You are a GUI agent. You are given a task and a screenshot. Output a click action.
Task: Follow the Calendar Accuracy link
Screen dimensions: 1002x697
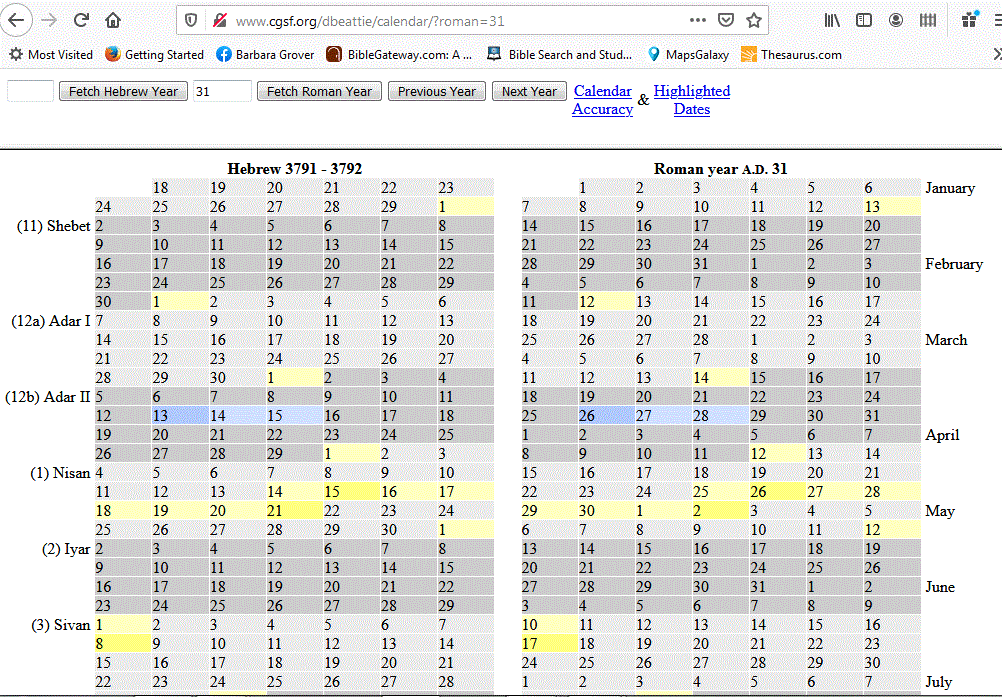click(602, 100)
